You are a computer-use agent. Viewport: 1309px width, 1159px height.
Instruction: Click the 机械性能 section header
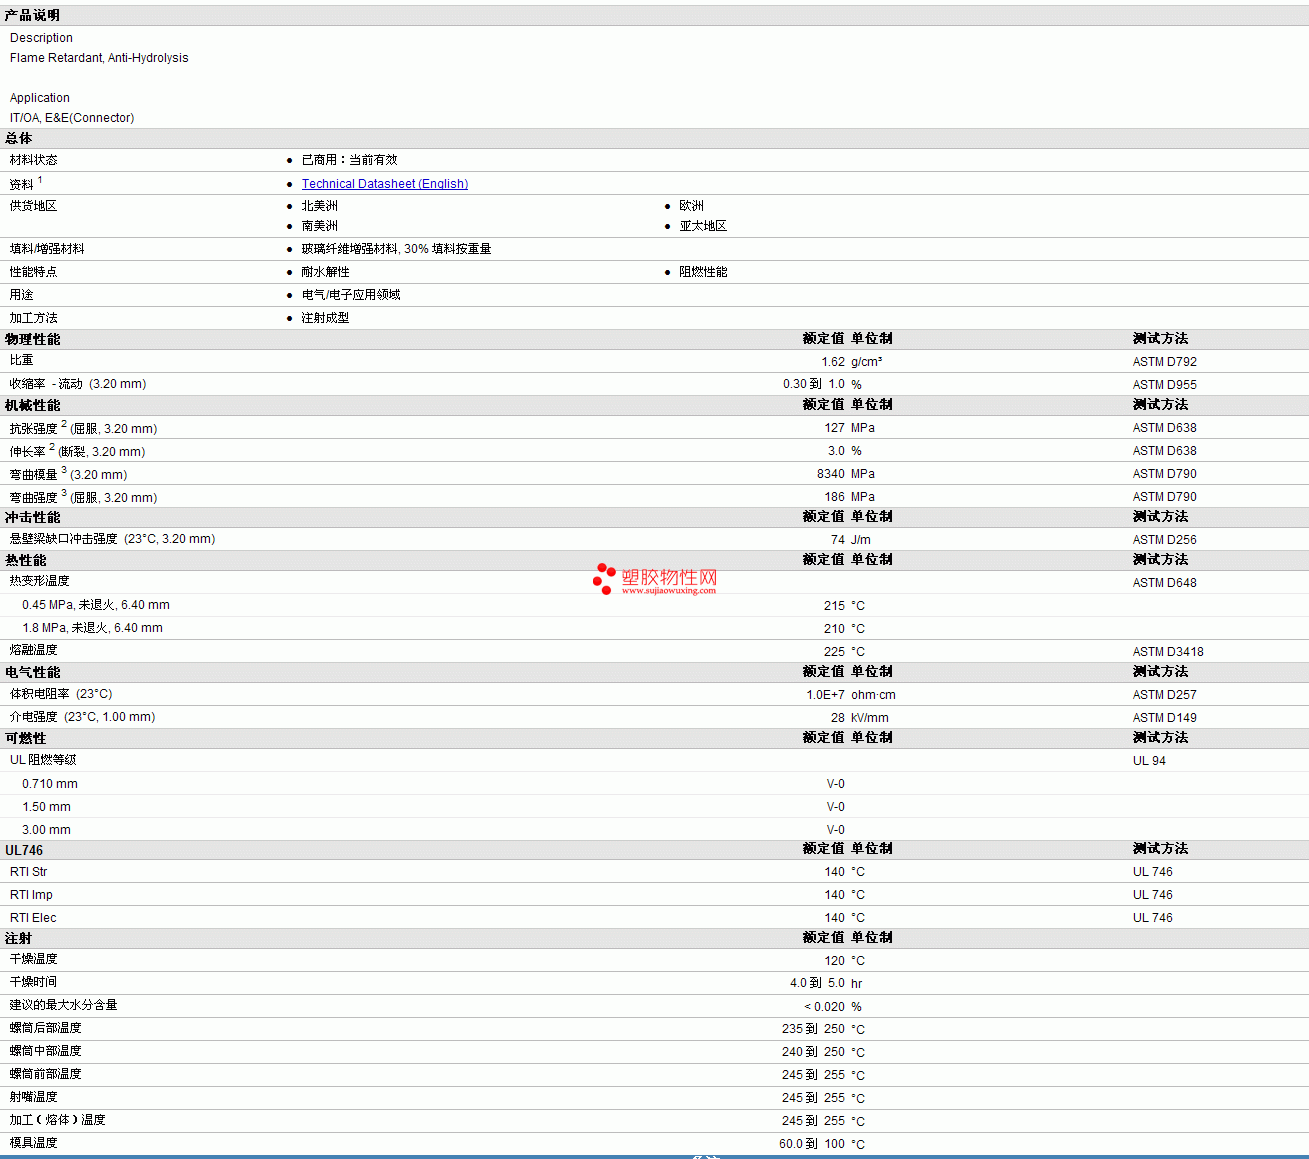pyautogui.click(x=32, y=406)
